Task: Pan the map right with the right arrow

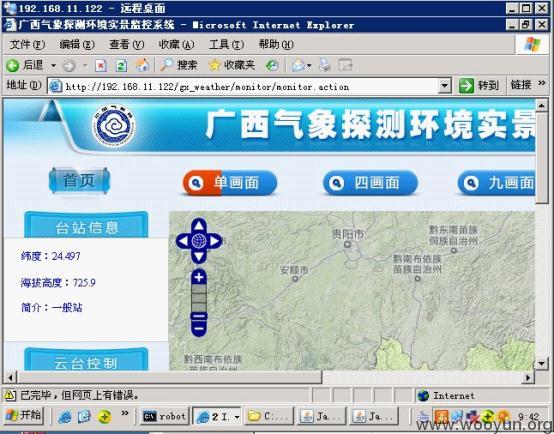Action: [x=215, y=241]
